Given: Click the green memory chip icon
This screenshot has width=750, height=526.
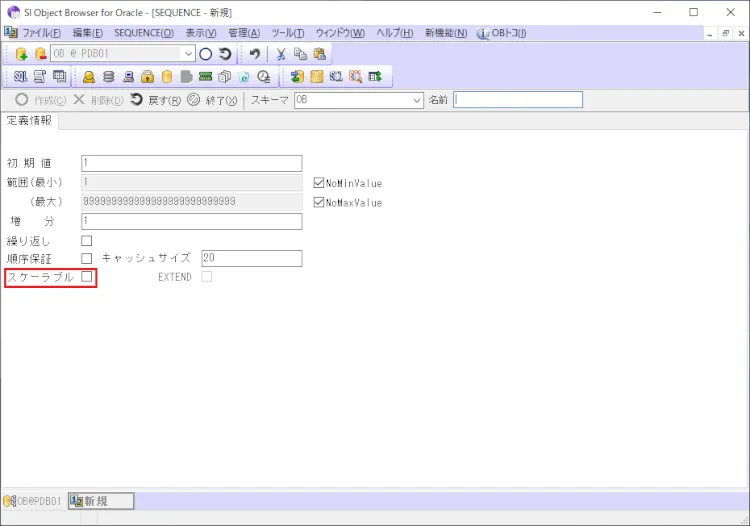Looking at the screenshot, I should coord(205,77).
